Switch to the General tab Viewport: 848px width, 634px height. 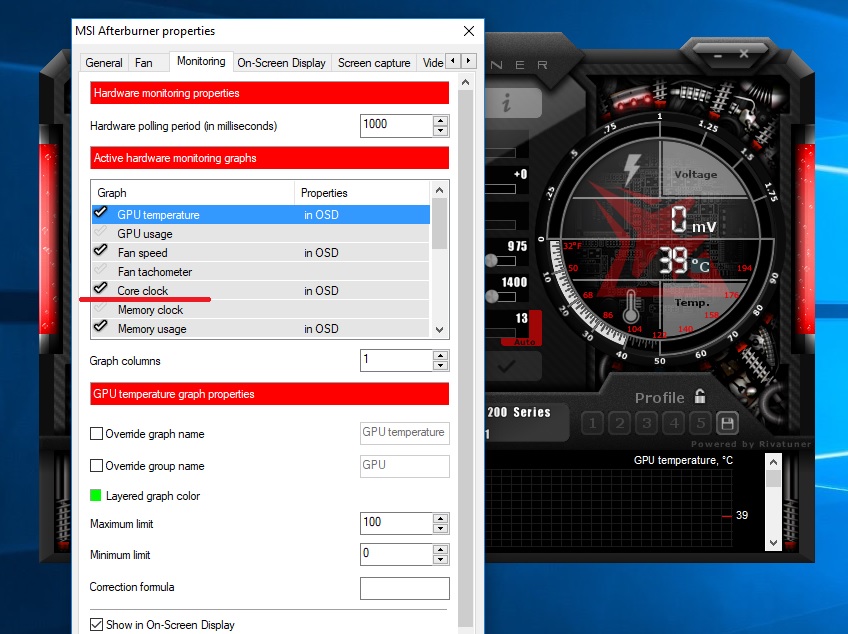click(x=104, y=63)
